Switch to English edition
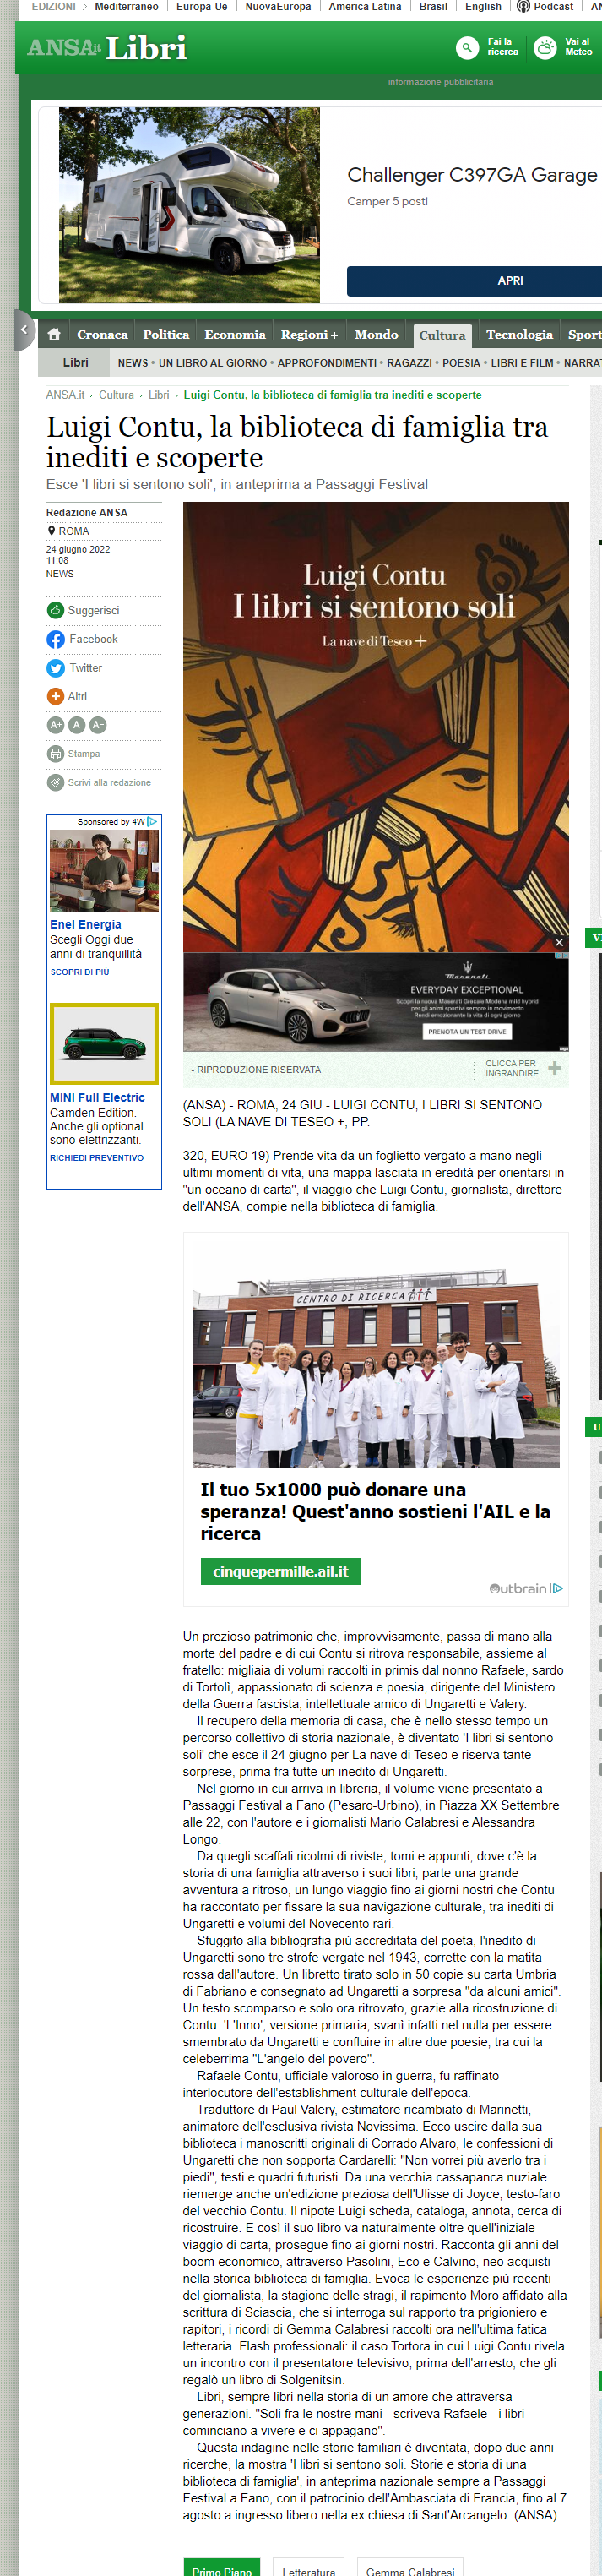The height and width of the screenshot is (2576, 602). (x=483, y=6)
